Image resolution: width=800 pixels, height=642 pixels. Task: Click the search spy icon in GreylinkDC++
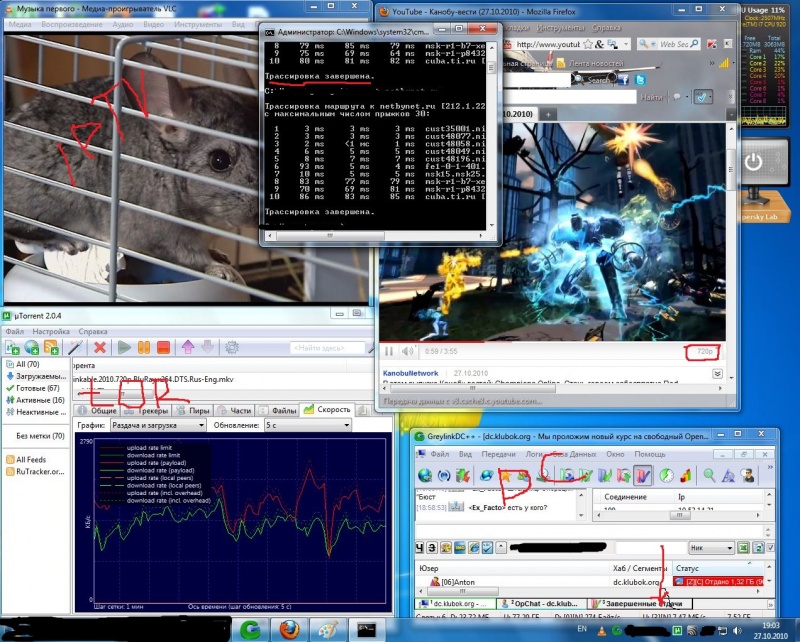pos(748,476)
